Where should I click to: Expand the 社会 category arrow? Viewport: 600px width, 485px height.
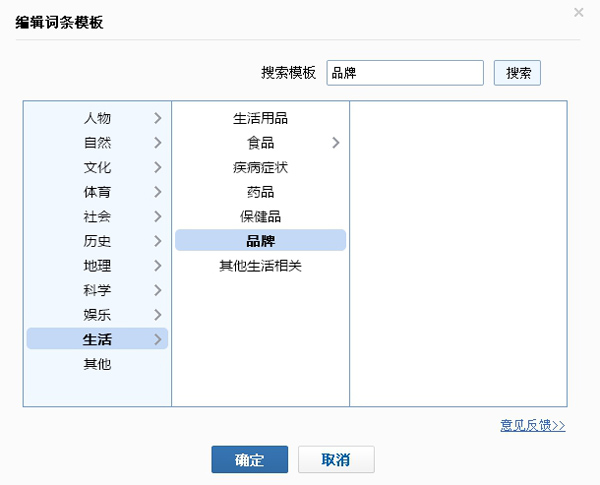pyautogui.click(x=157, y=216)
